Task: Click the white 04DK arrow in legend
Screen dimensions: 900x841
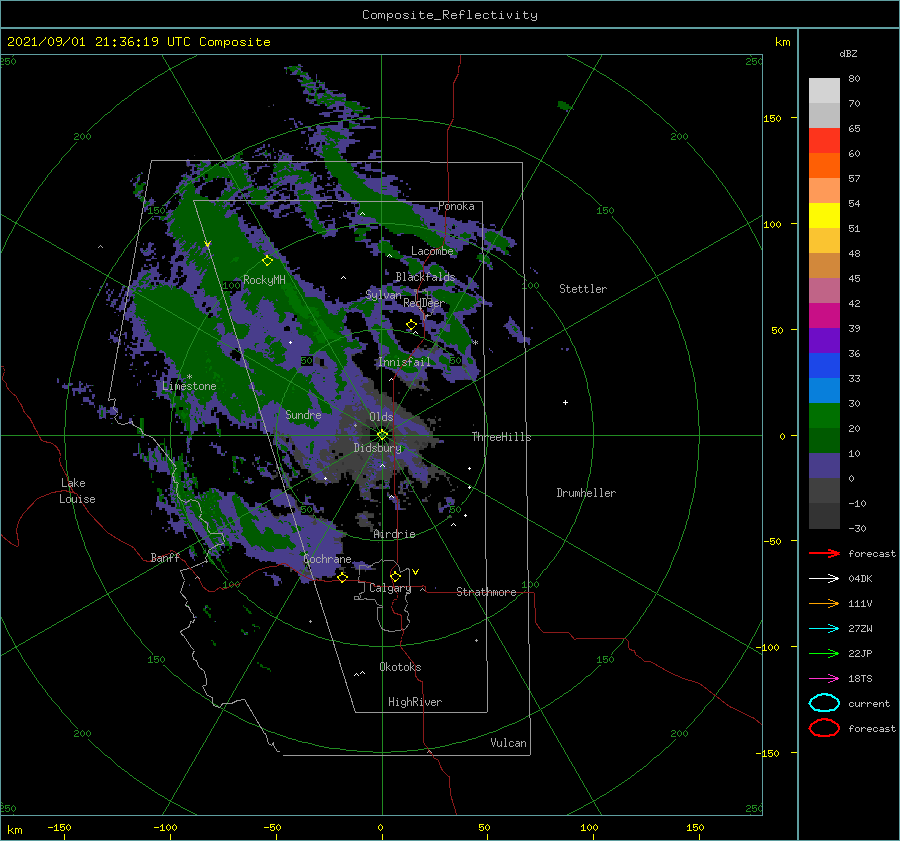Action: pos(824,579)
